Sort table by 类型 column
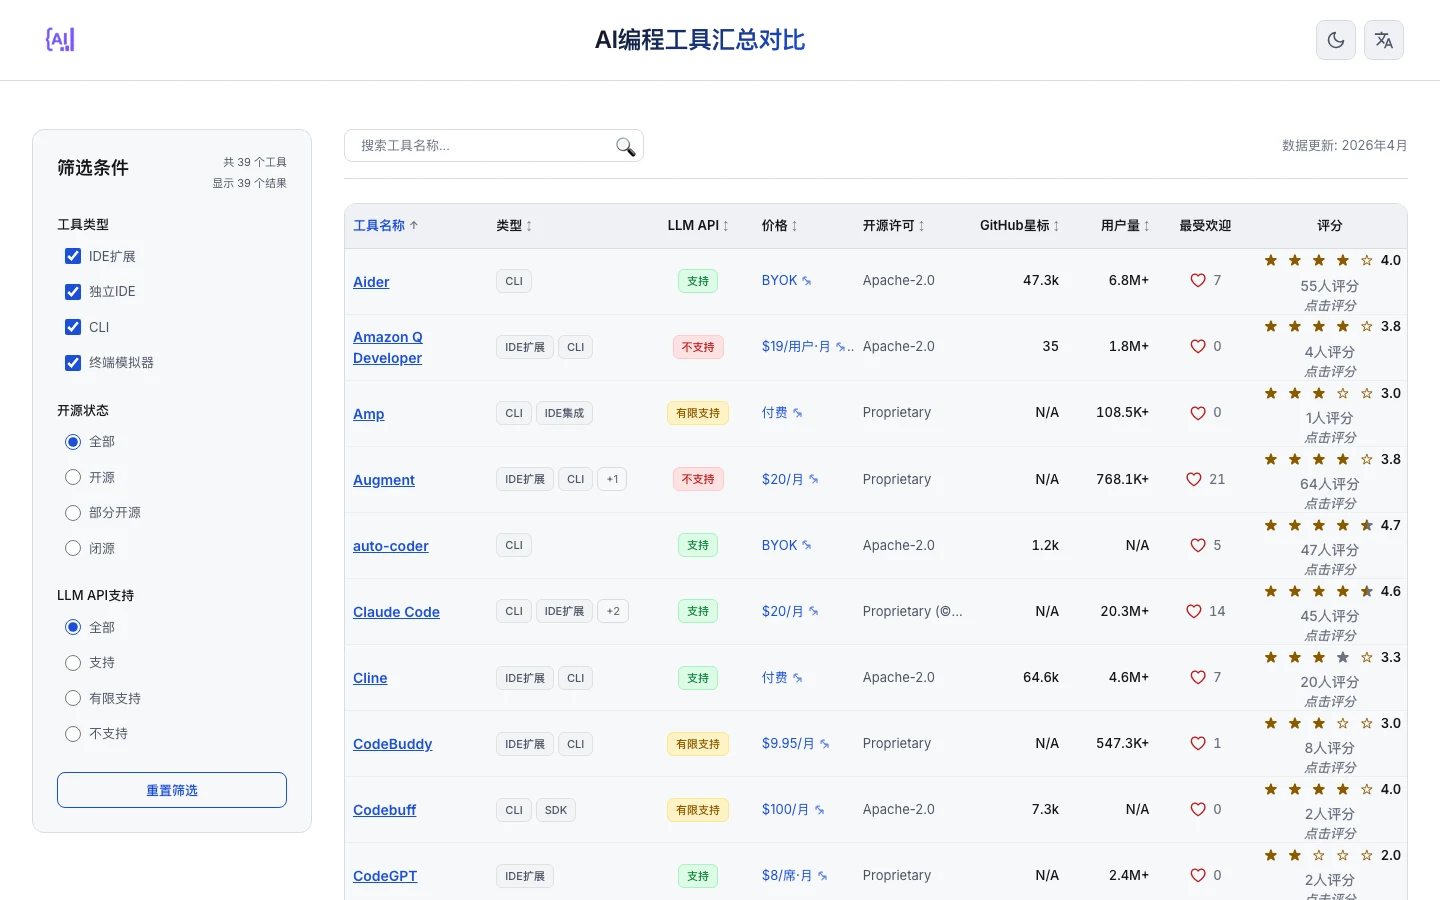 514,226
